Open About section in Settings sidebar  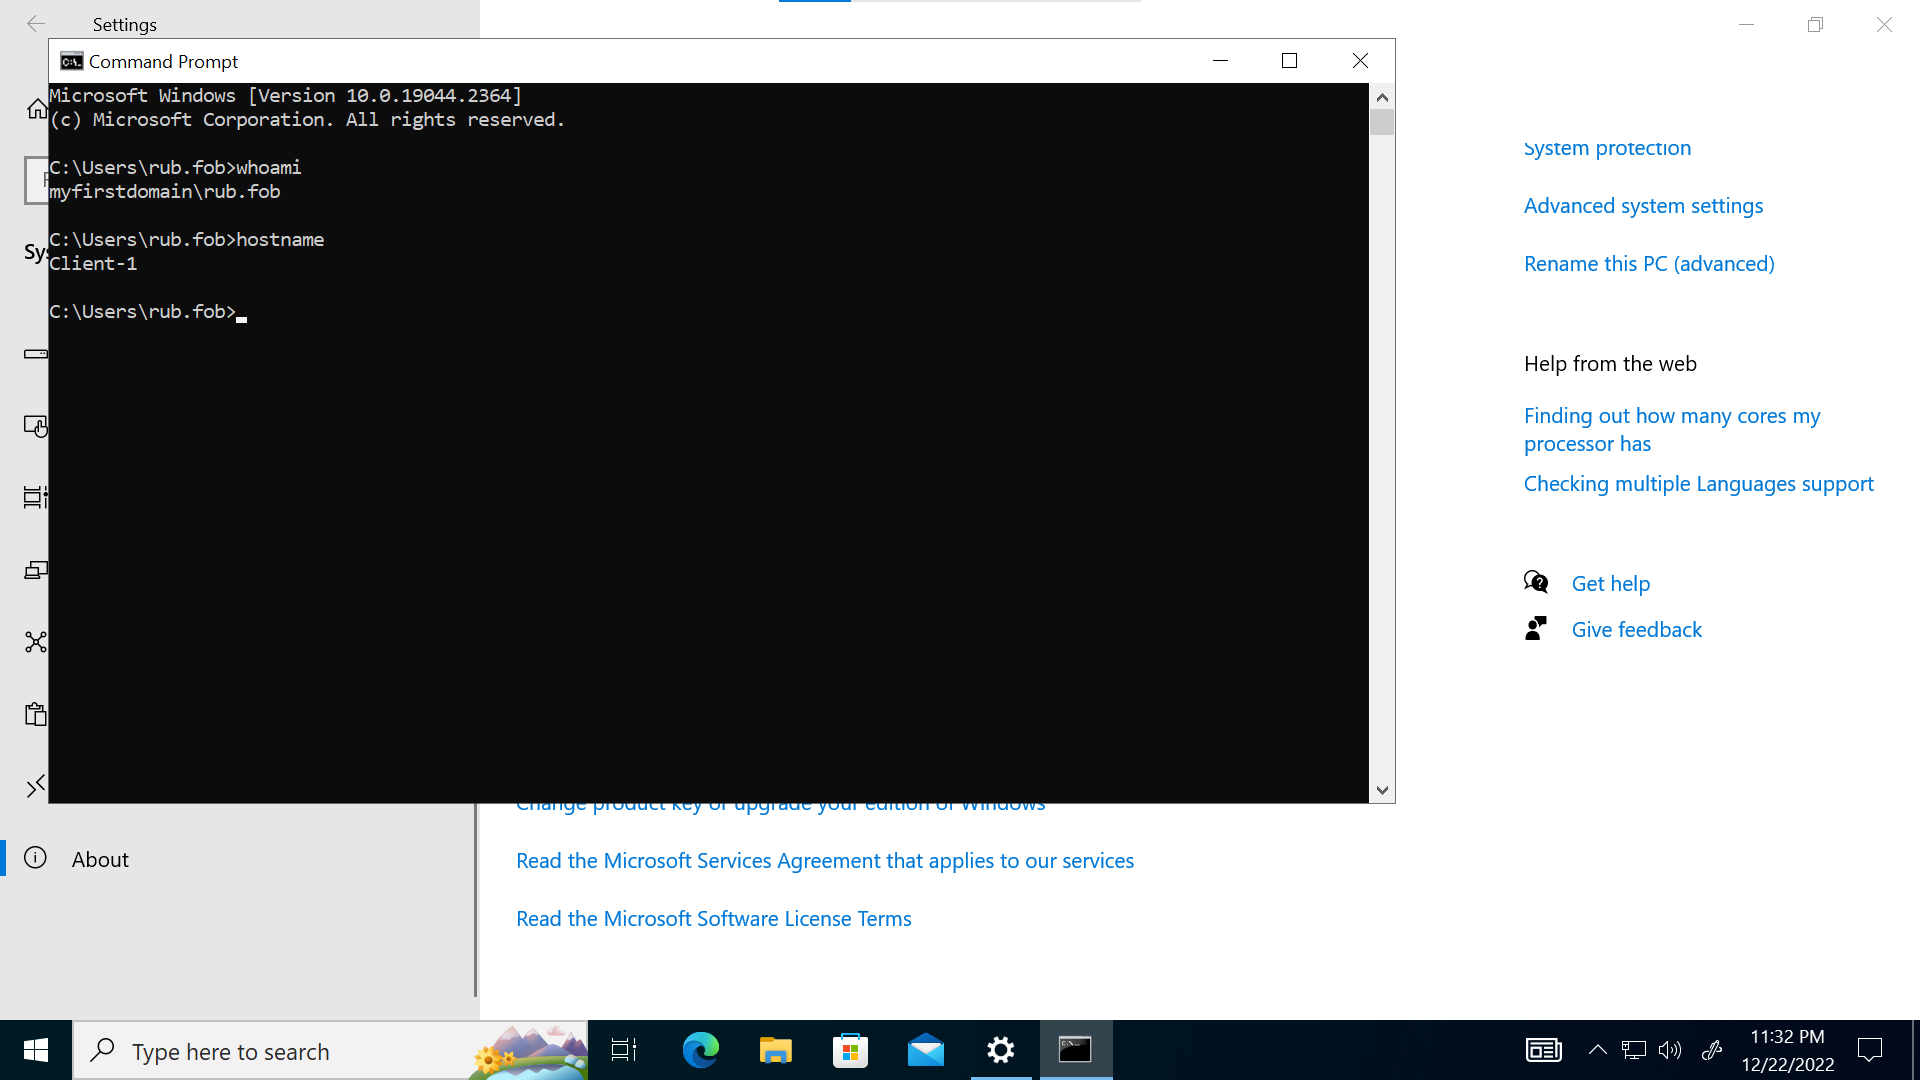click(100, 858)
